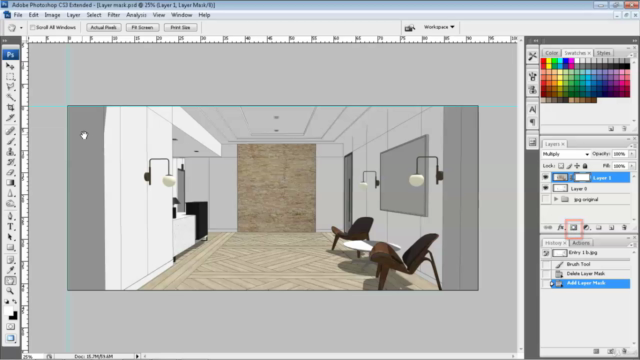Hide Layer 0 with its eye icon
The width and height of the screenshot is (640, 360).
click(546, 188)
